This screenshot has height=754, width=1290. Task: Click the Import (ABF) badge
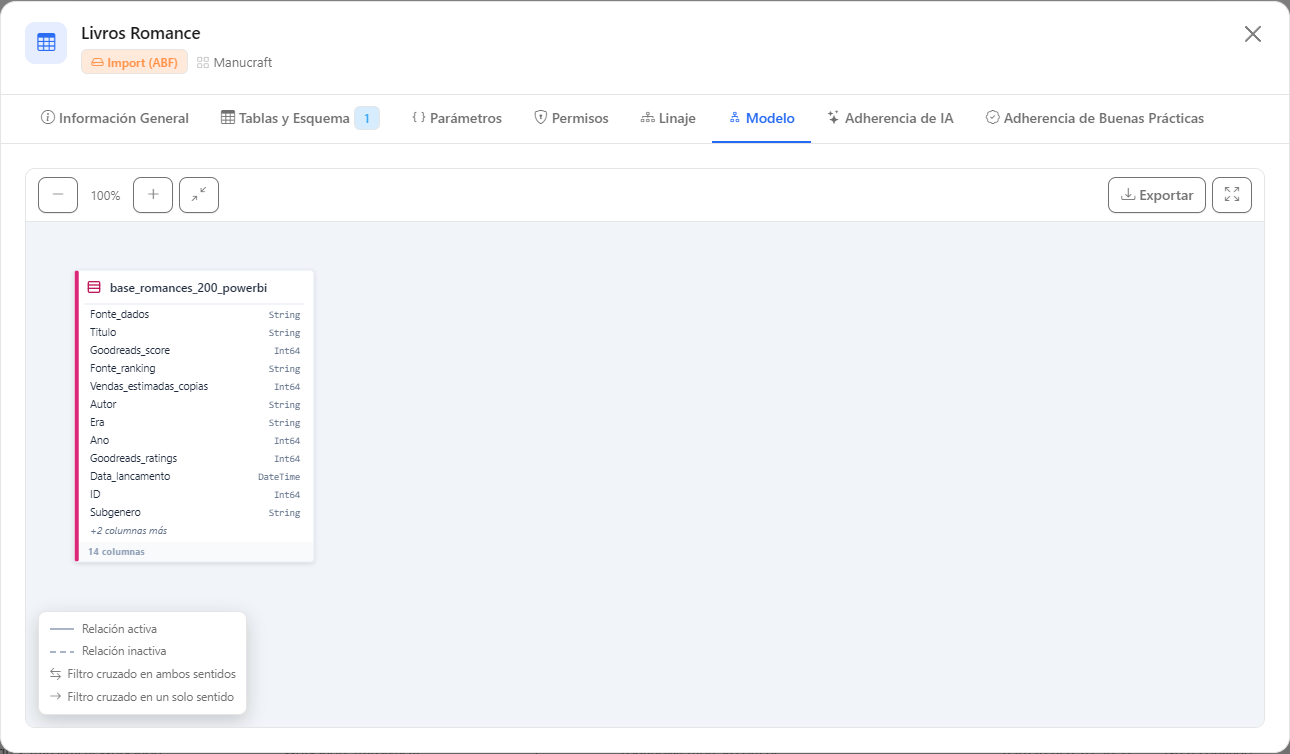134,62
